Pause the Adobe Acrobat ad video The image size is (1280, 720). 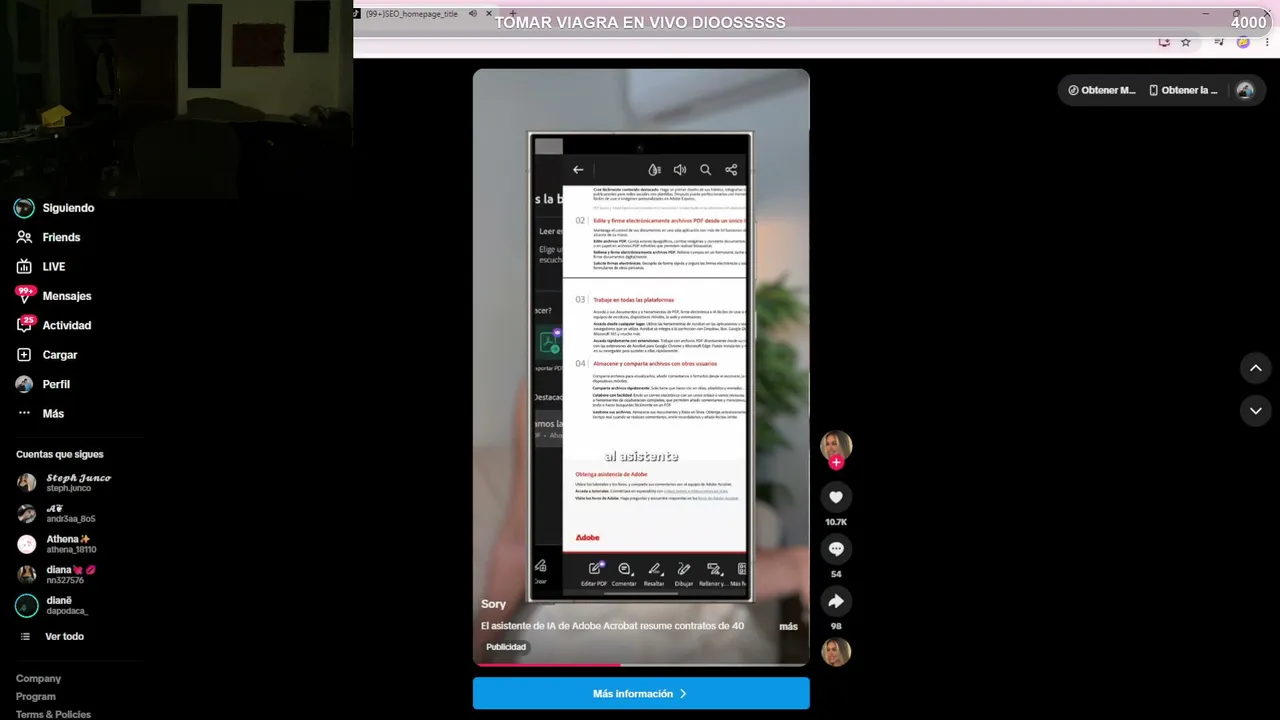(x=641, y=366)
